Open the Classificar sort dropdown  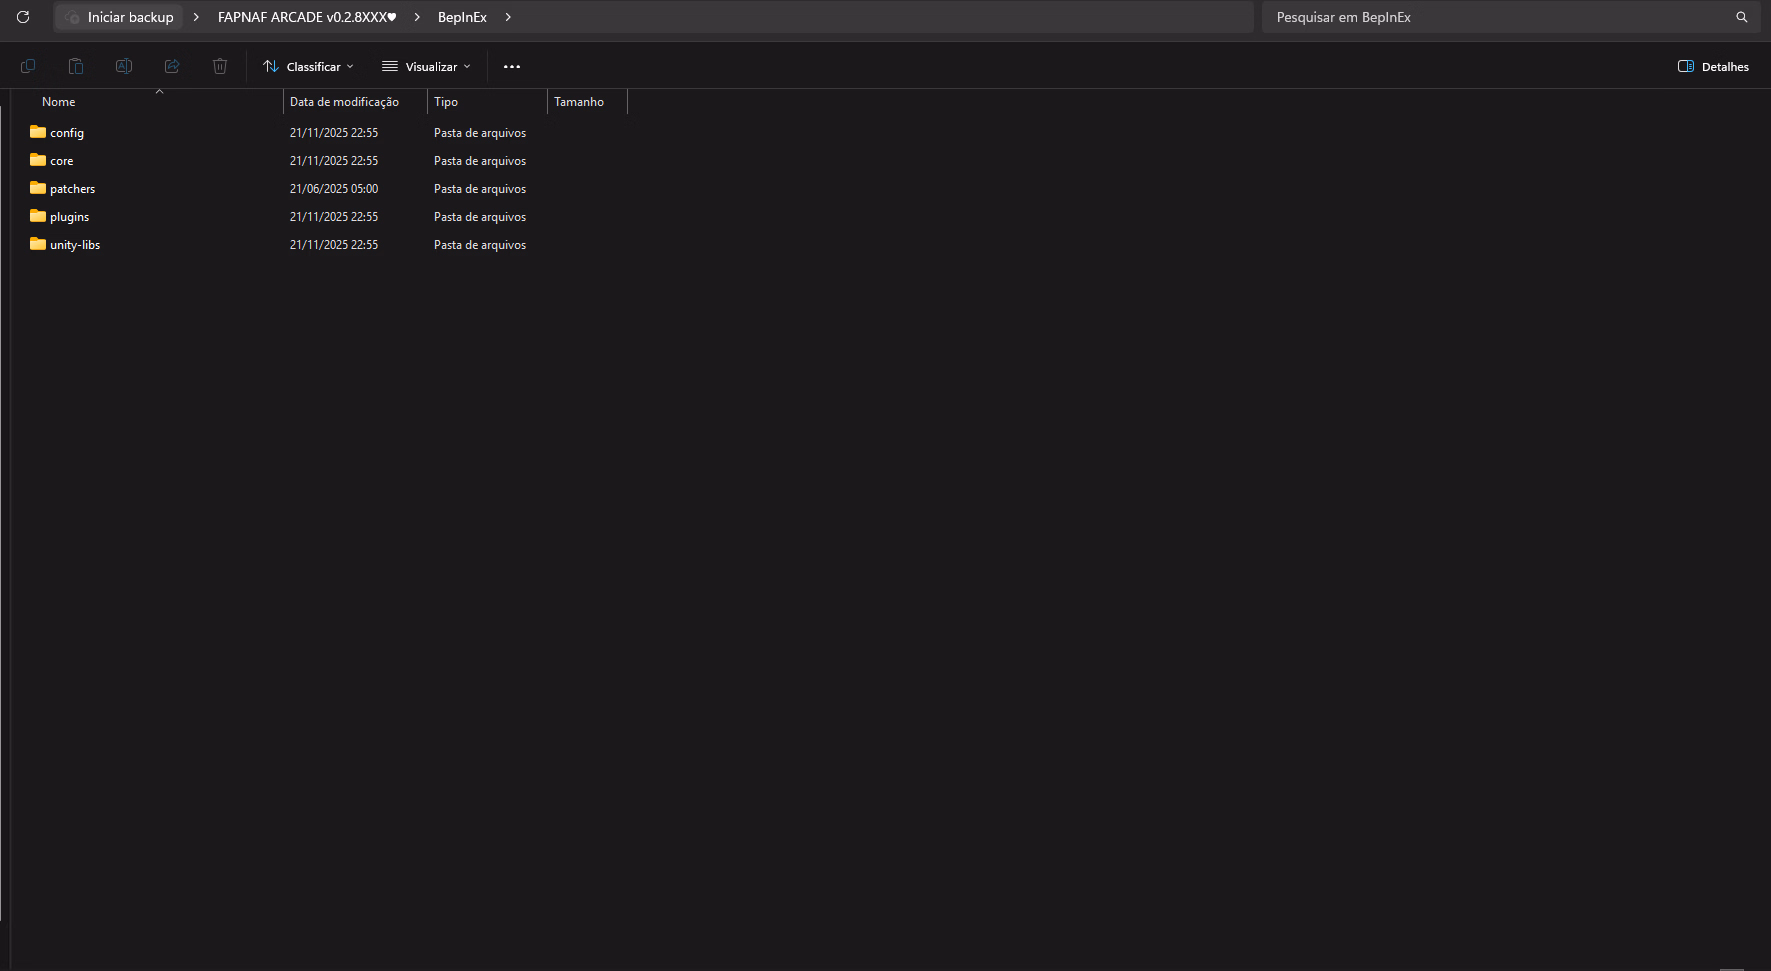(308, 67)
